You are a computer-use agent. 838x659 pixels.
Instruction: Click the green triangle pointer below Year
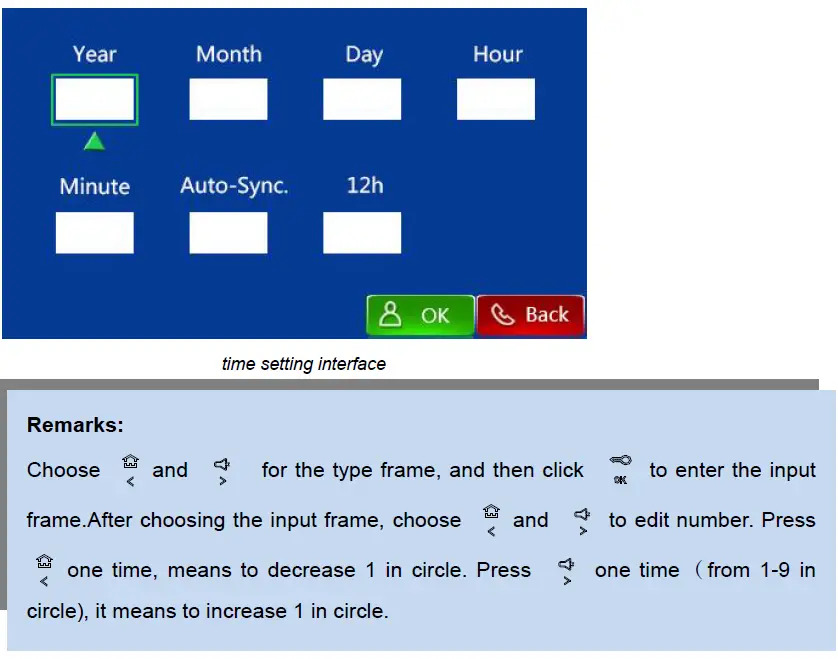94,141
